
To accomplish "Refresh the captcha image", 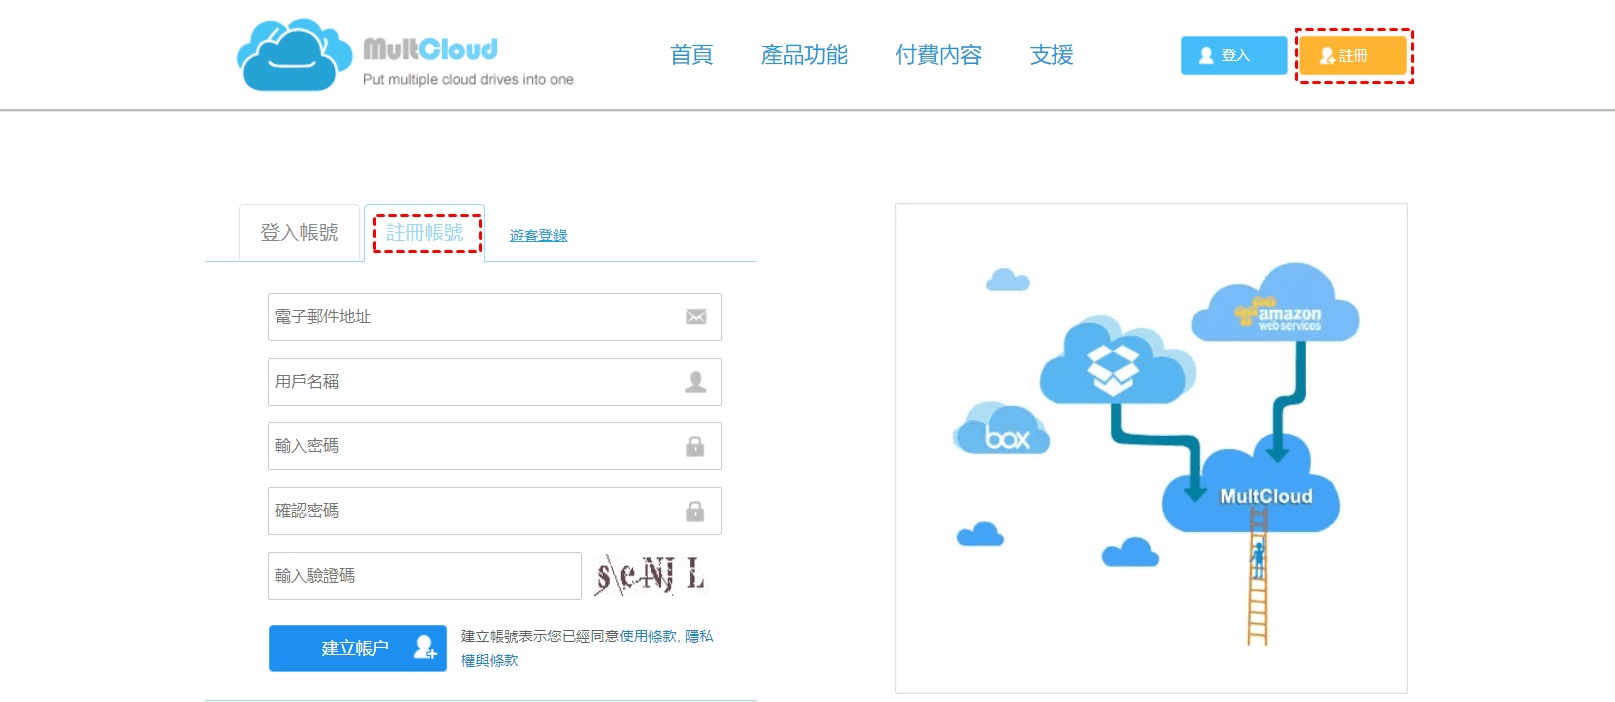I will (x=651, y=575).
